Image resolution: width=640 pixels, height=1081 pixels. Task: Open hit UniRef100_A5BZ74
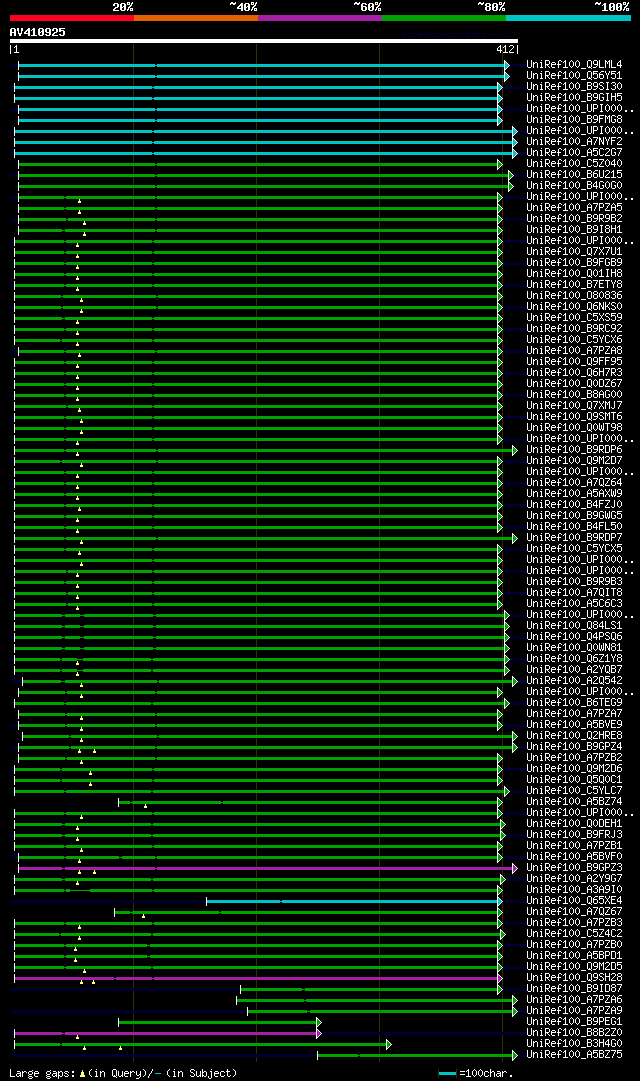[574, 802]
